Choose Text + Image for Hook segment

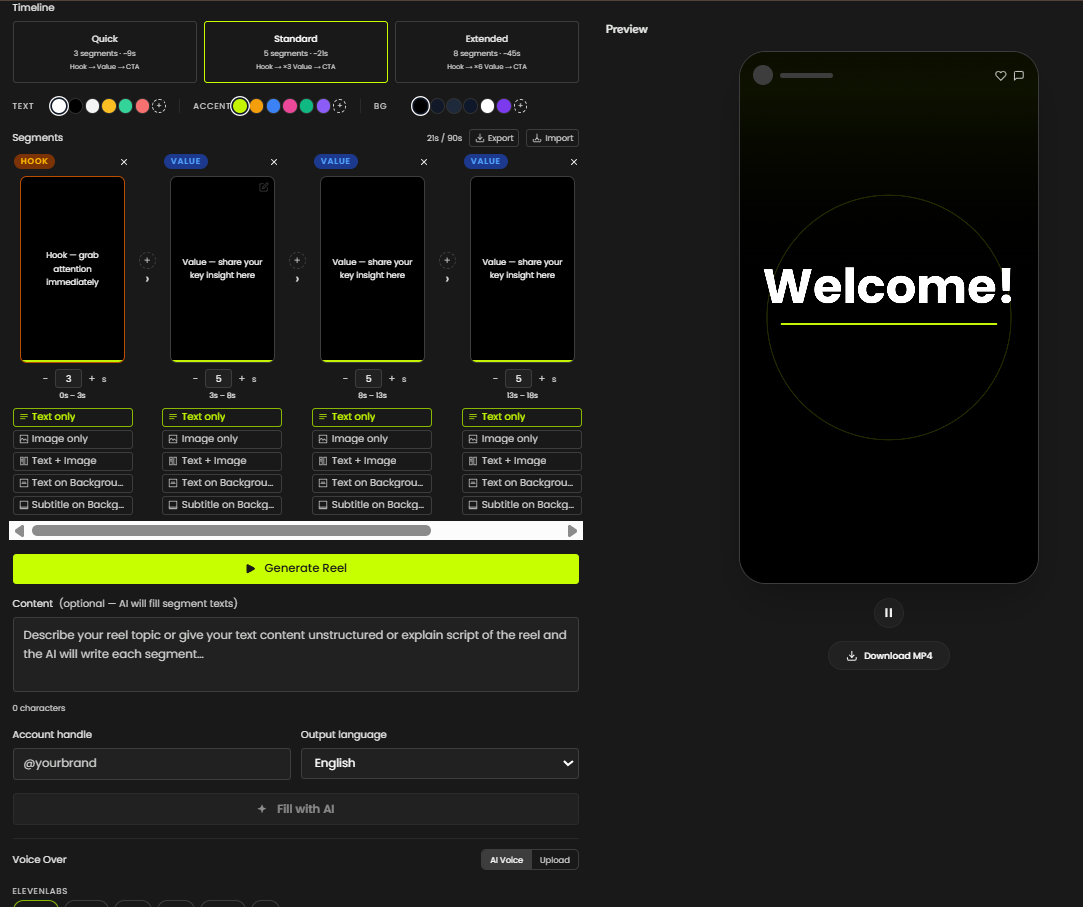point(73,461)
